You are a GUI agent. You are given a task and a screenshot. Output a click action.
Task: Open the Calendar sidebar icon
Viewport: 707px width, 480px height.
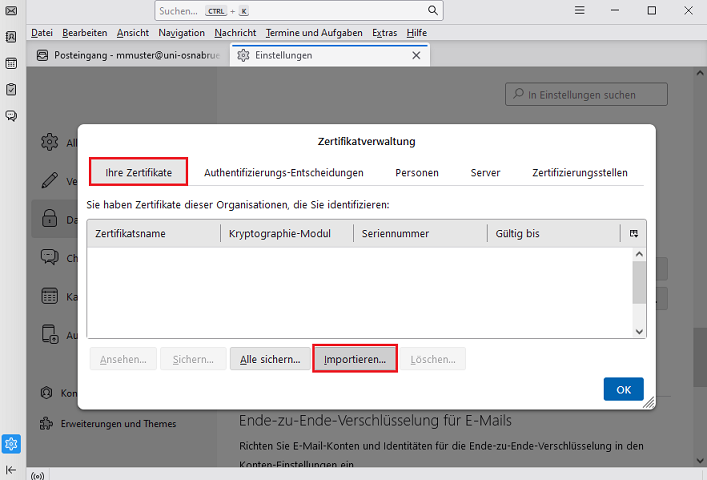[11, 63]
